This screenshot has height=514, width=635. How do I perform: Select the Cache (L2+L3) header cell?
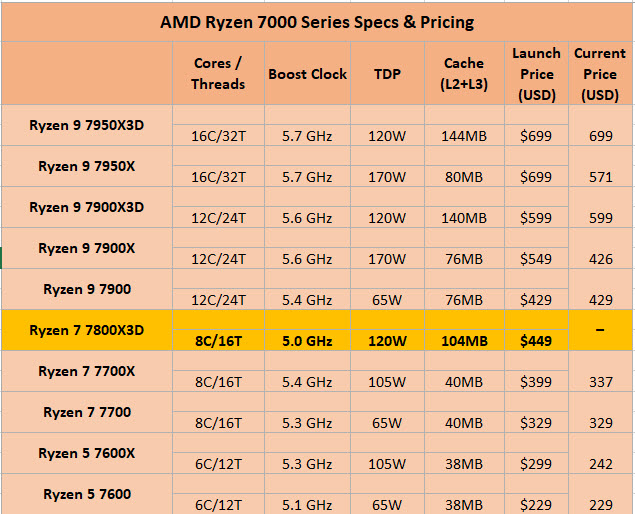coord(464,74)
